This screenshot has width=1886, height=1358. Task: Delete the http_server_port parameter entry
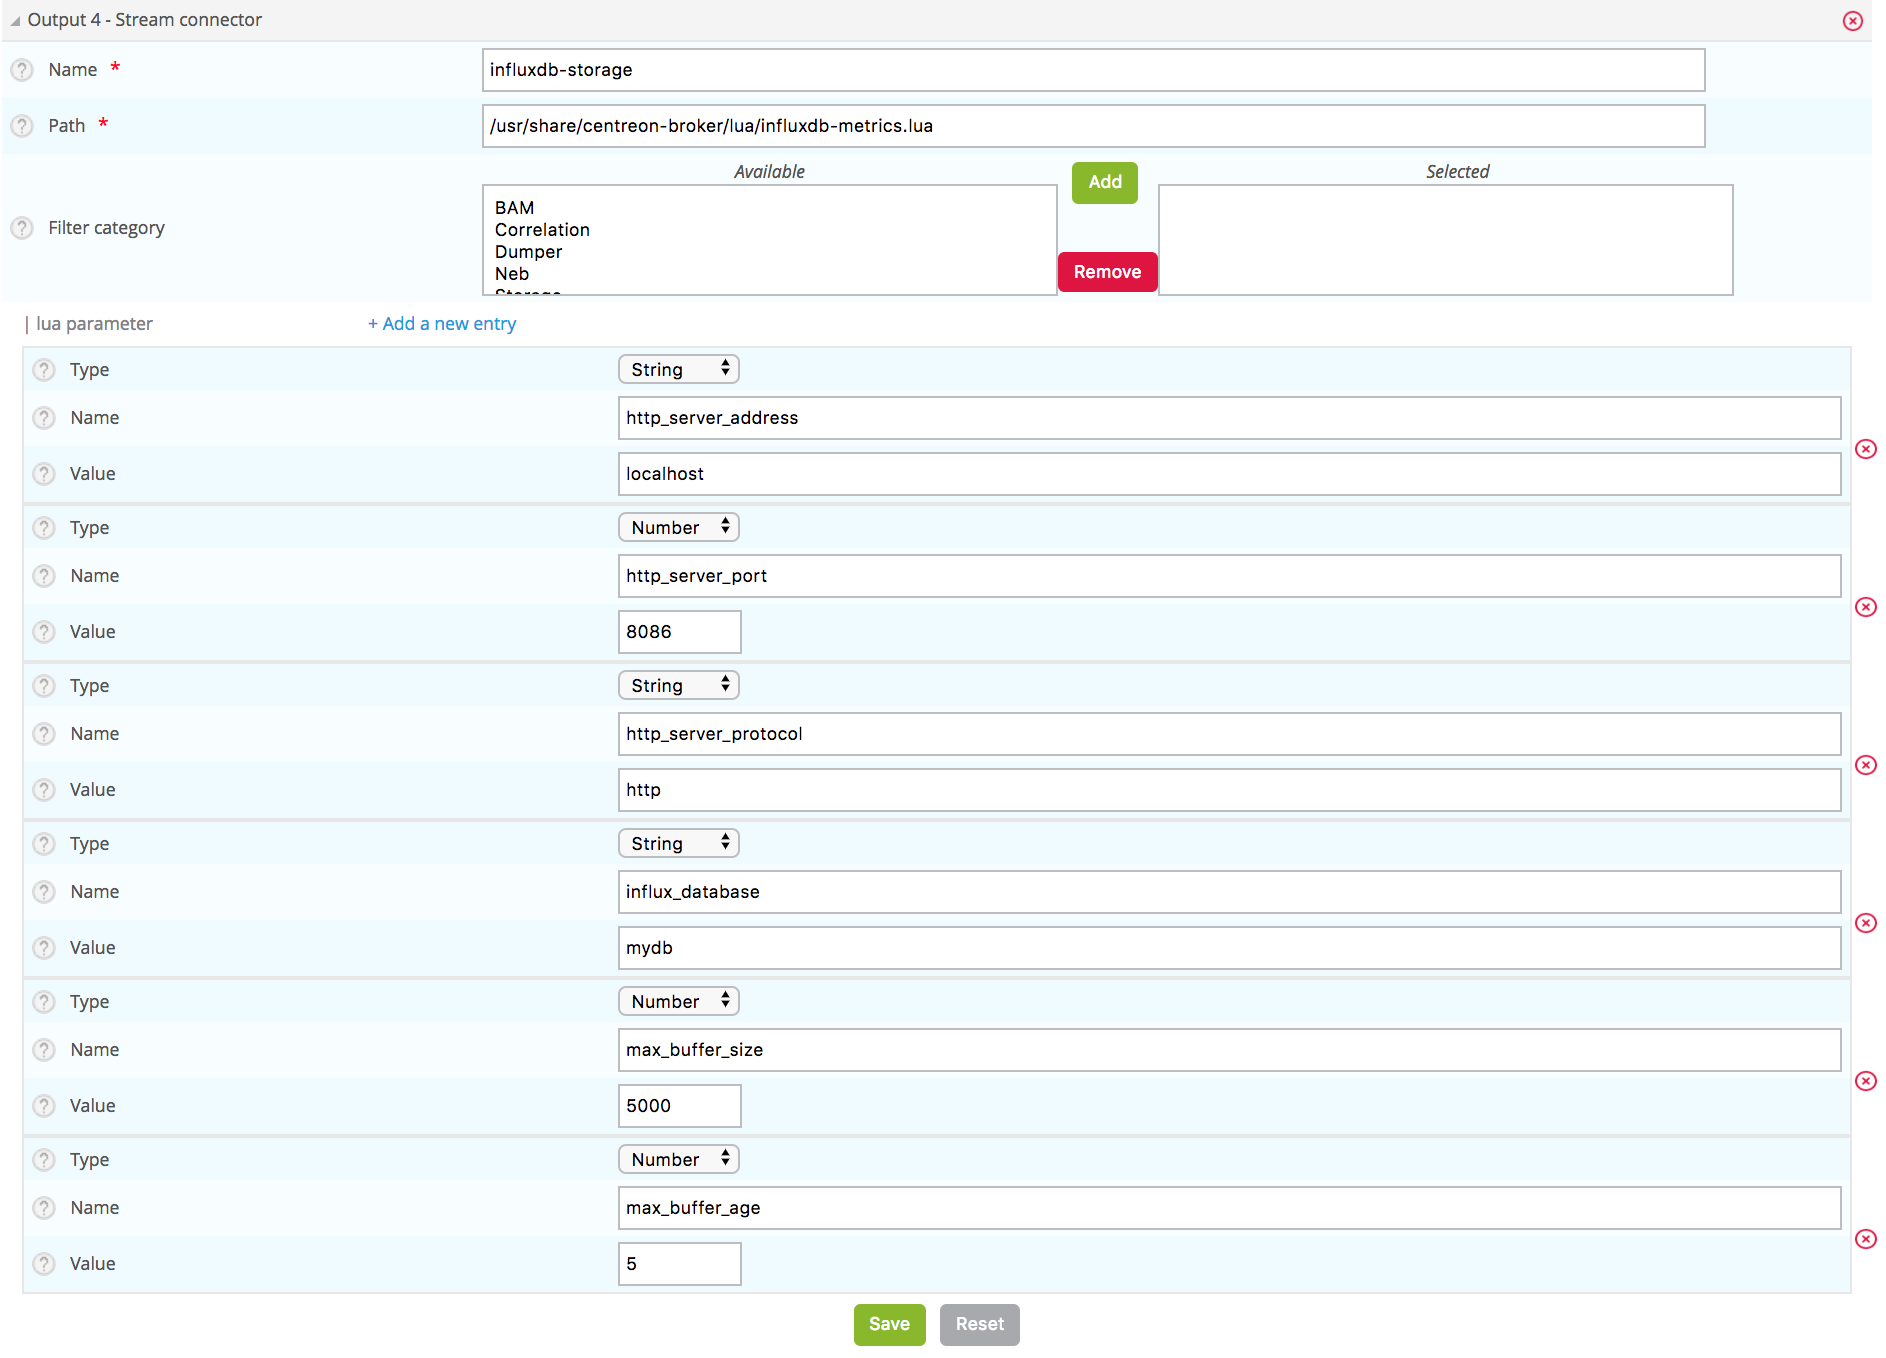[1865, 607]
